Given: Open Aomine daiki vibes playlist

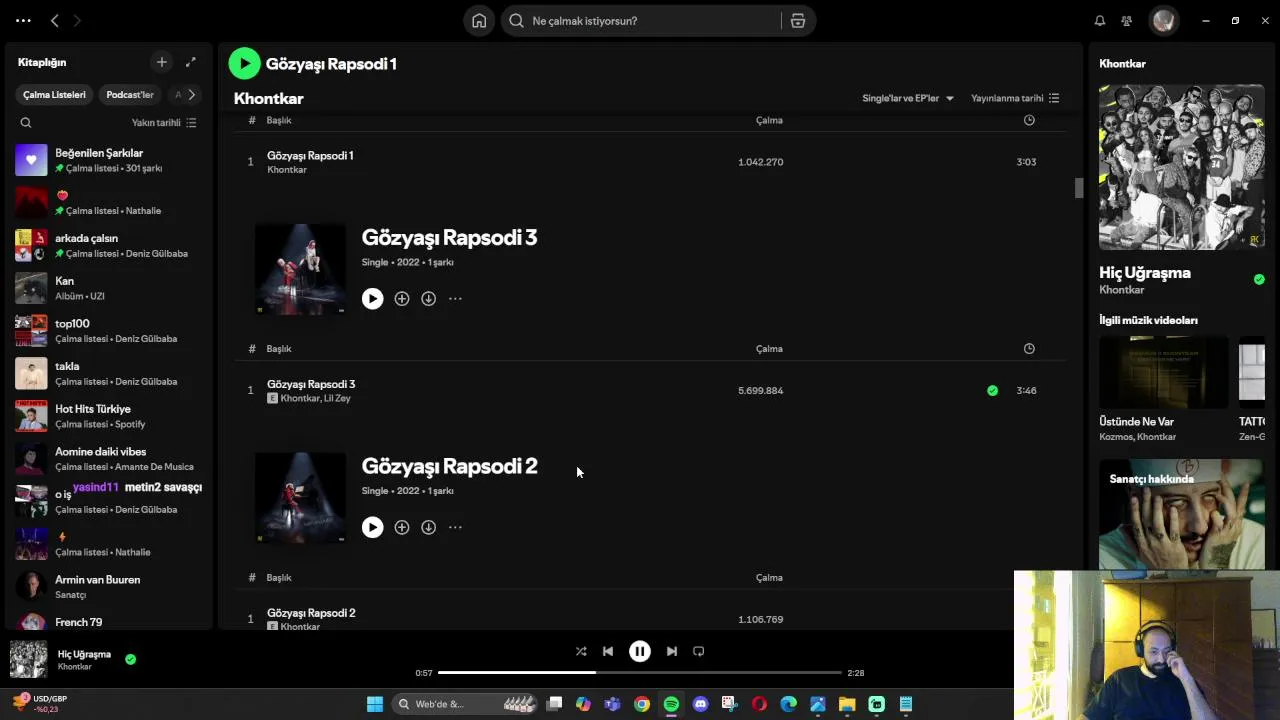Looking at the screenshot, I should (x=110, y=459).
